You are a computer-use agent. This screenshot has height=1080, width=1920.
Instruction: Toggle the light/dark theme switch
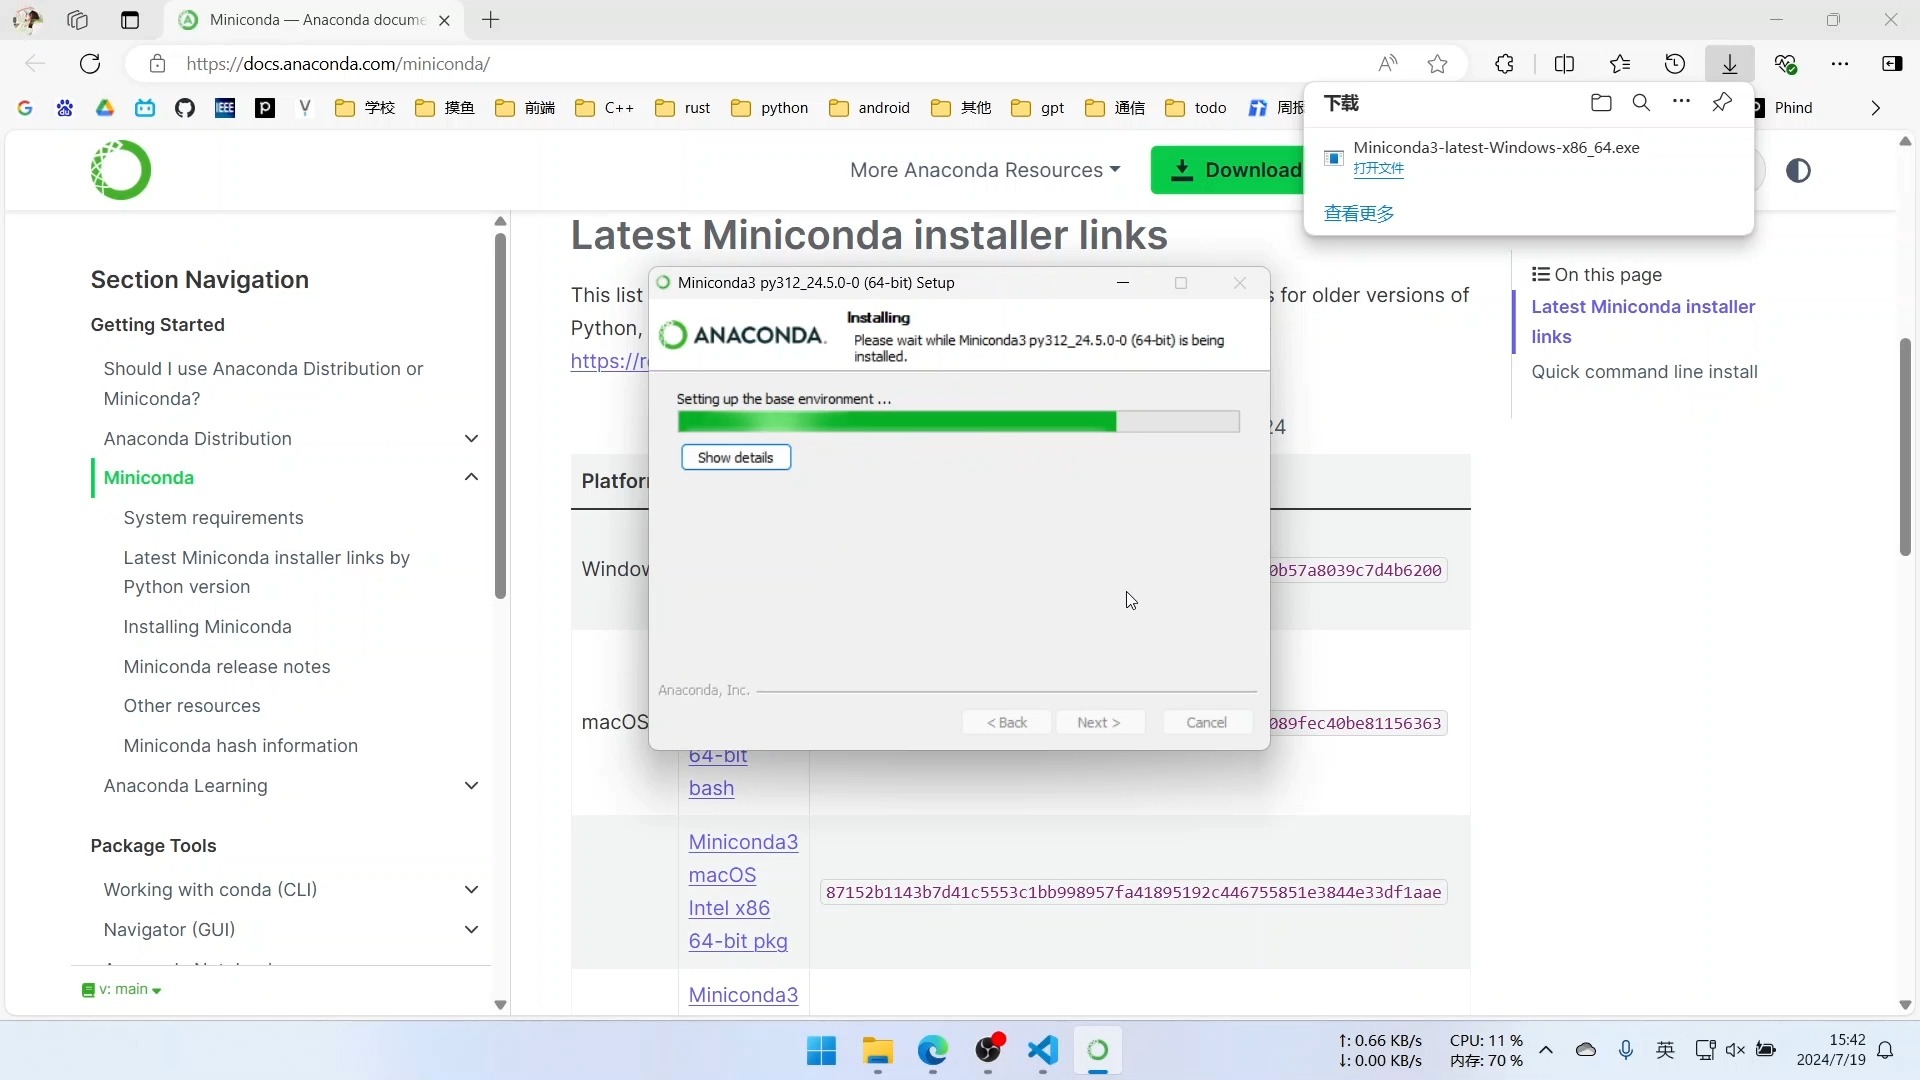(x=1798, y=171)
